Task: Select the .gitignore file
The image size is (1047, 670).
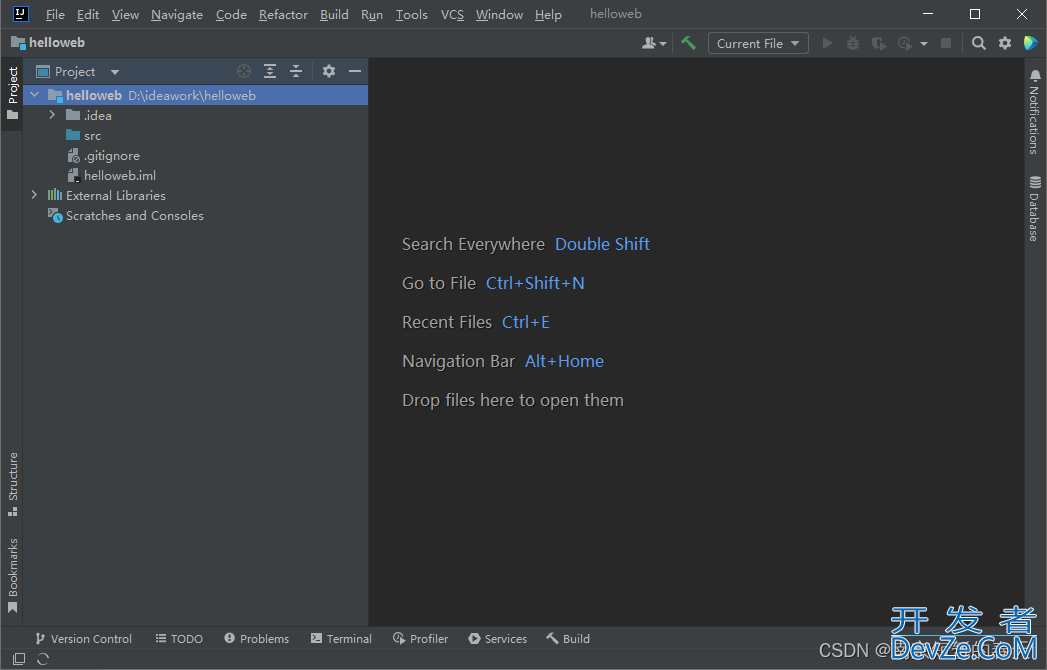Action: (103, 156)
